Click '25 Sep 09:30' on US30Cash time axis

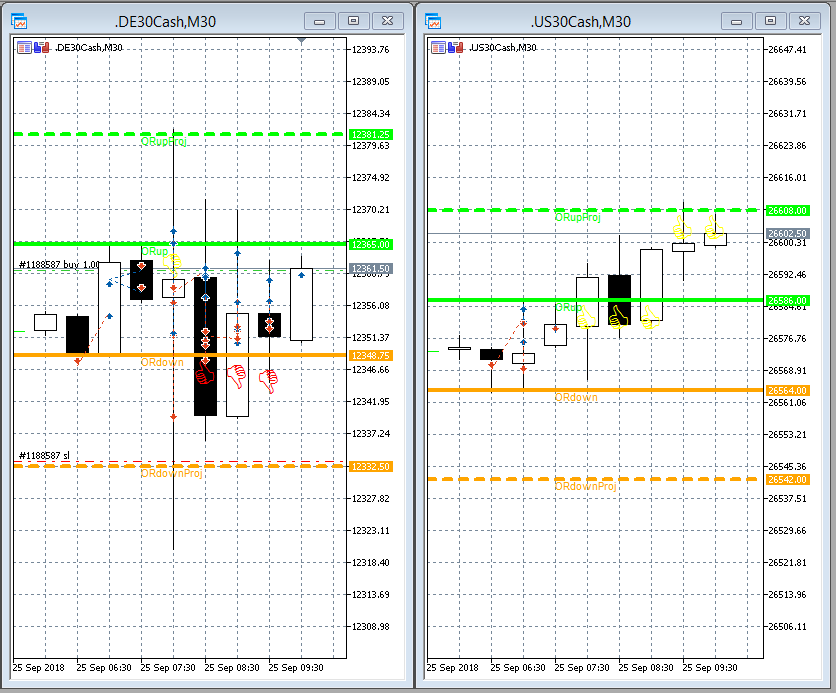710,667
